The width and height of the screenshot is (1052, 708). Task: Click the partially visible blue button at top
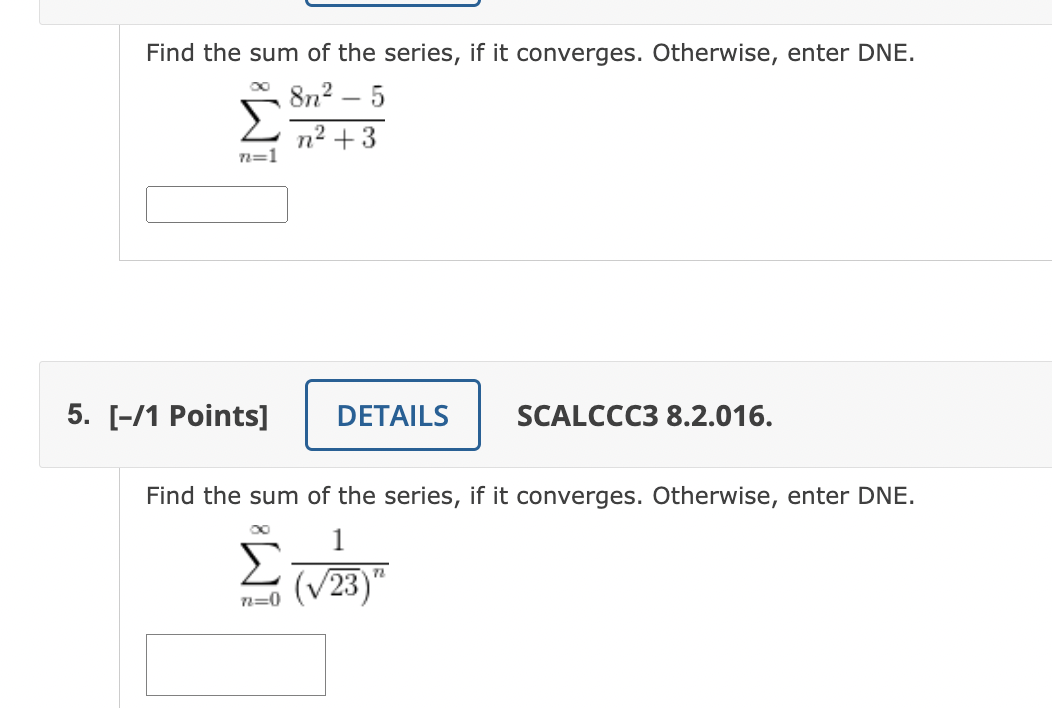[392, 4]
